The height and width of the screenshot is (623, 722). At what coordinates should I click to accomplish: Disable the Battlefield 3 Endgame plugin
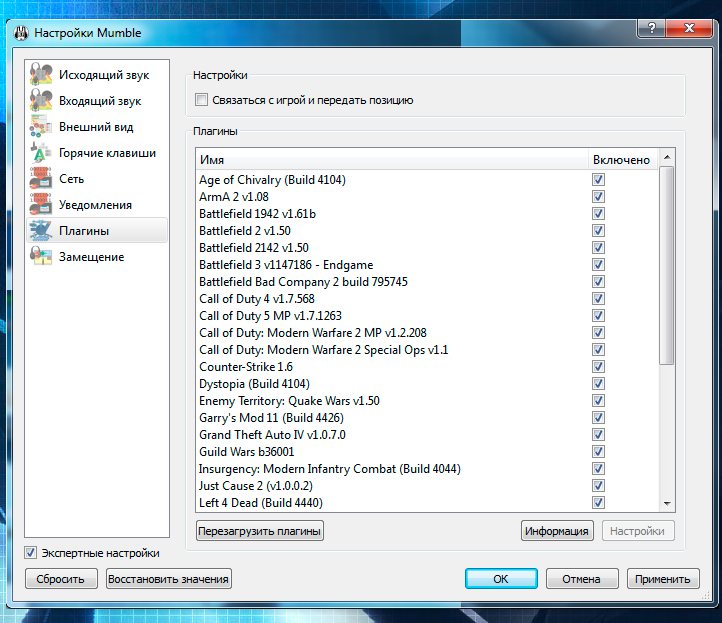click(x=598, y=265)
